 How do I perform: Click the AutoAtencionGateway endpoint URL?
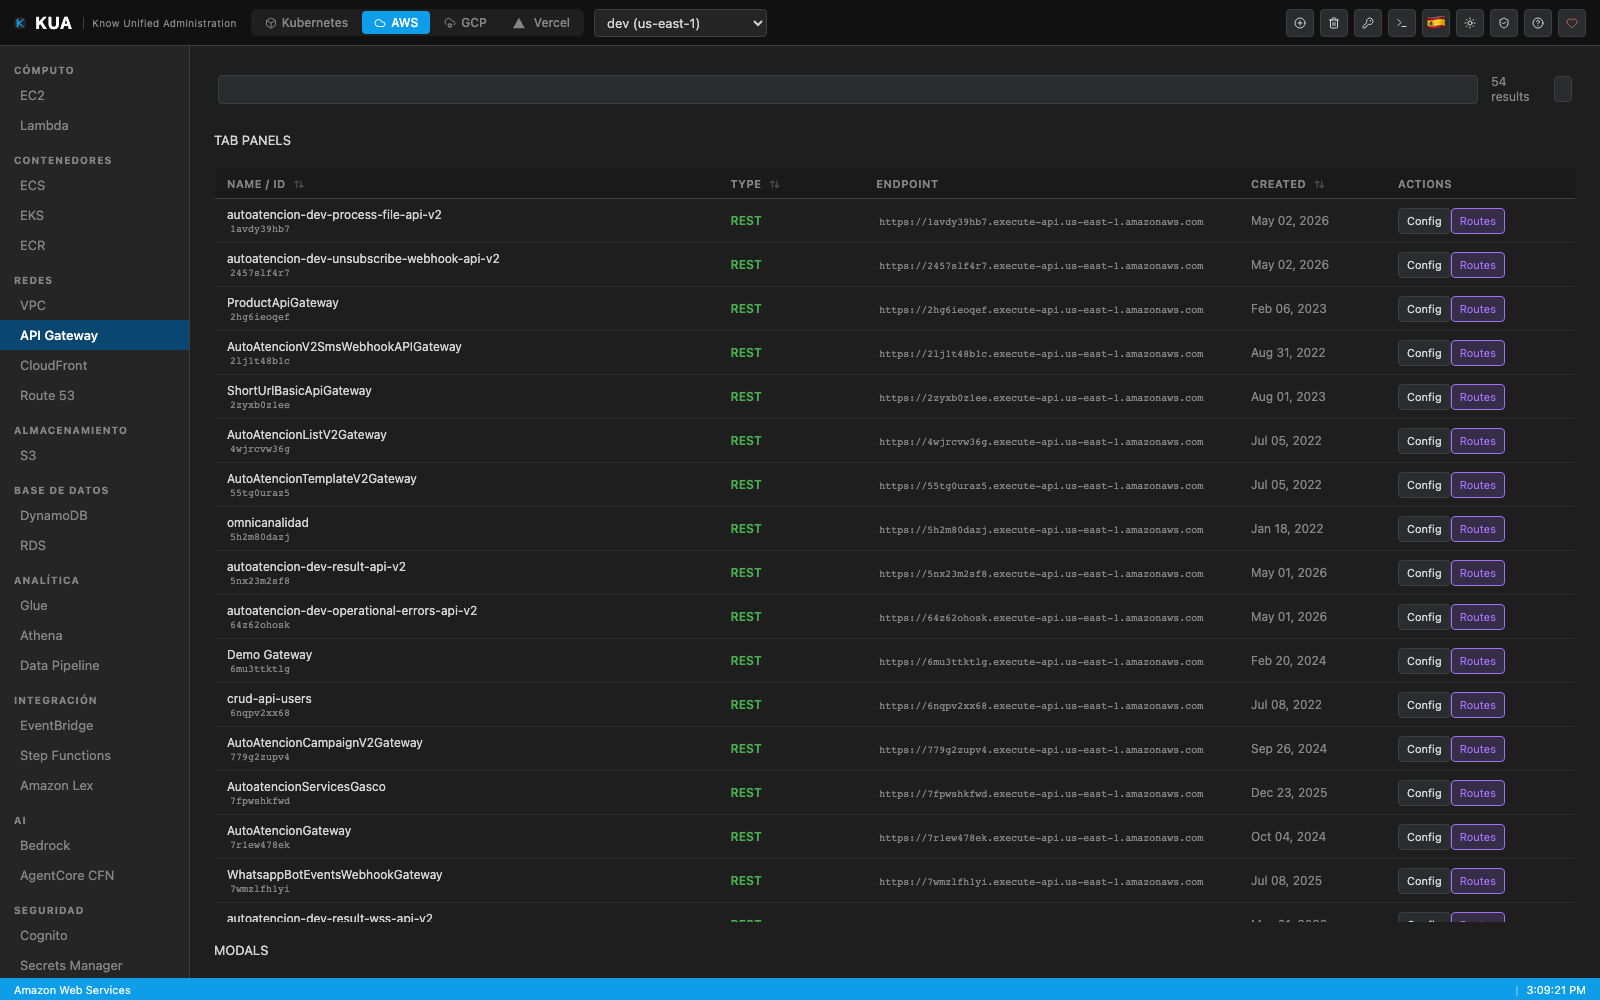(x=1041, y=838)
